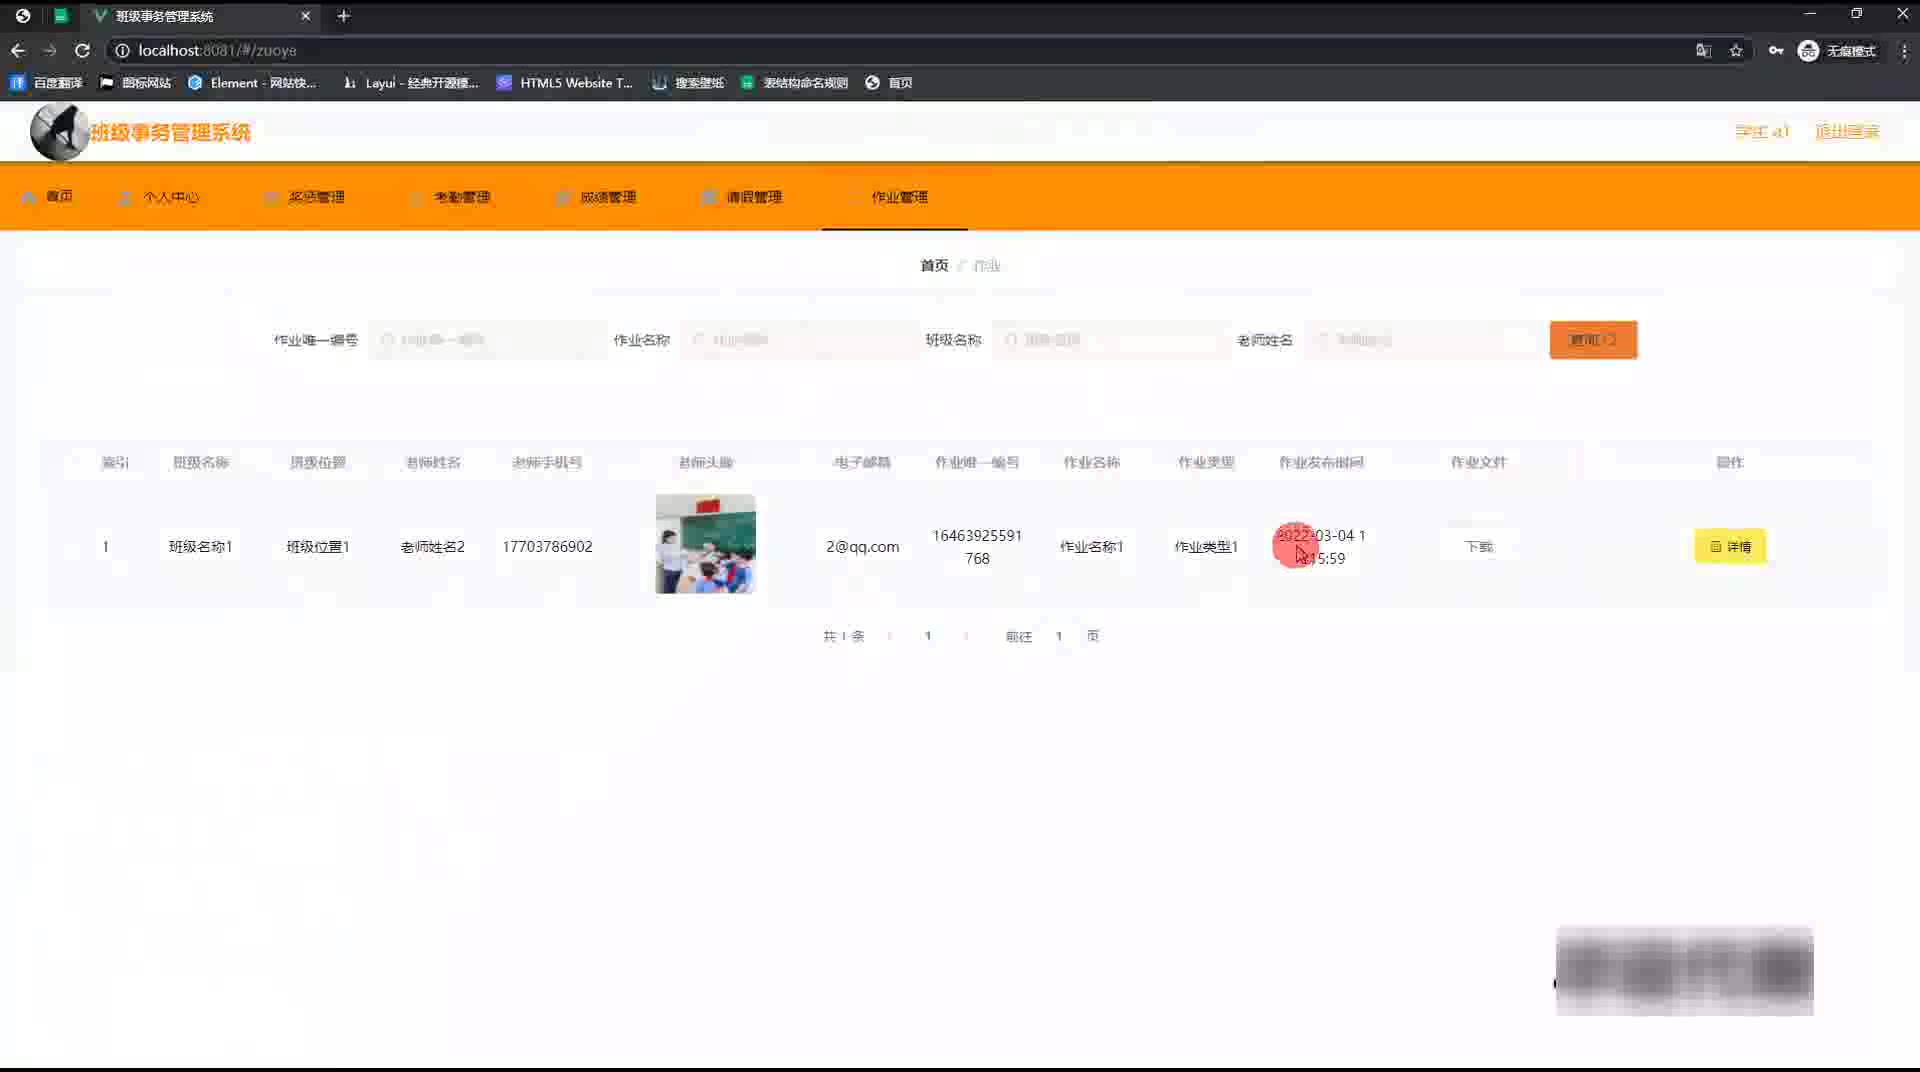Open the Chrome three-dot menu
1920x1072 pixels.
1904,50
